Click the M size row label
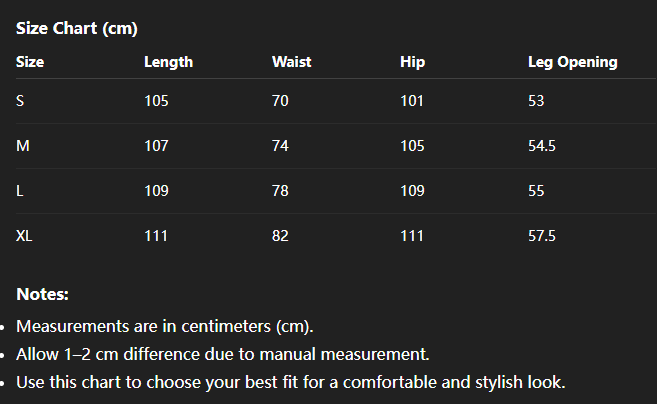 click(23, 146)
